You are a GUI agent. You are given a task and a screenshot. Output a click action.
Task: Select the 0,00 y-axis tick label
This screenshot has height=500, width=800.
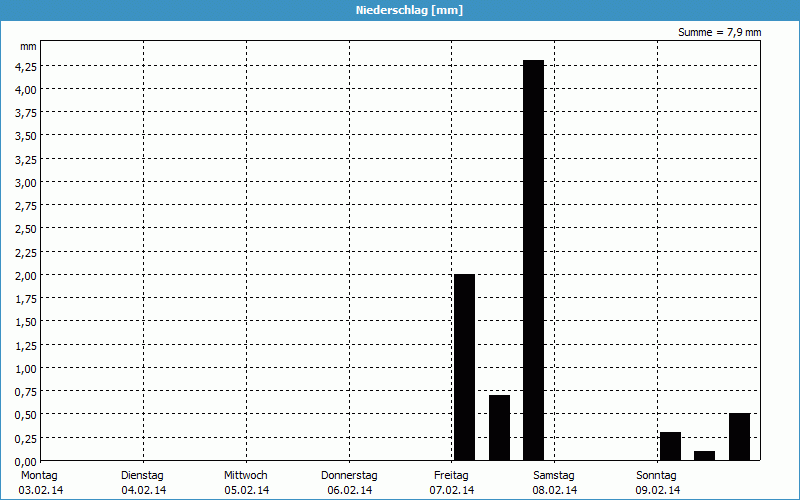[x=26, y=461]
